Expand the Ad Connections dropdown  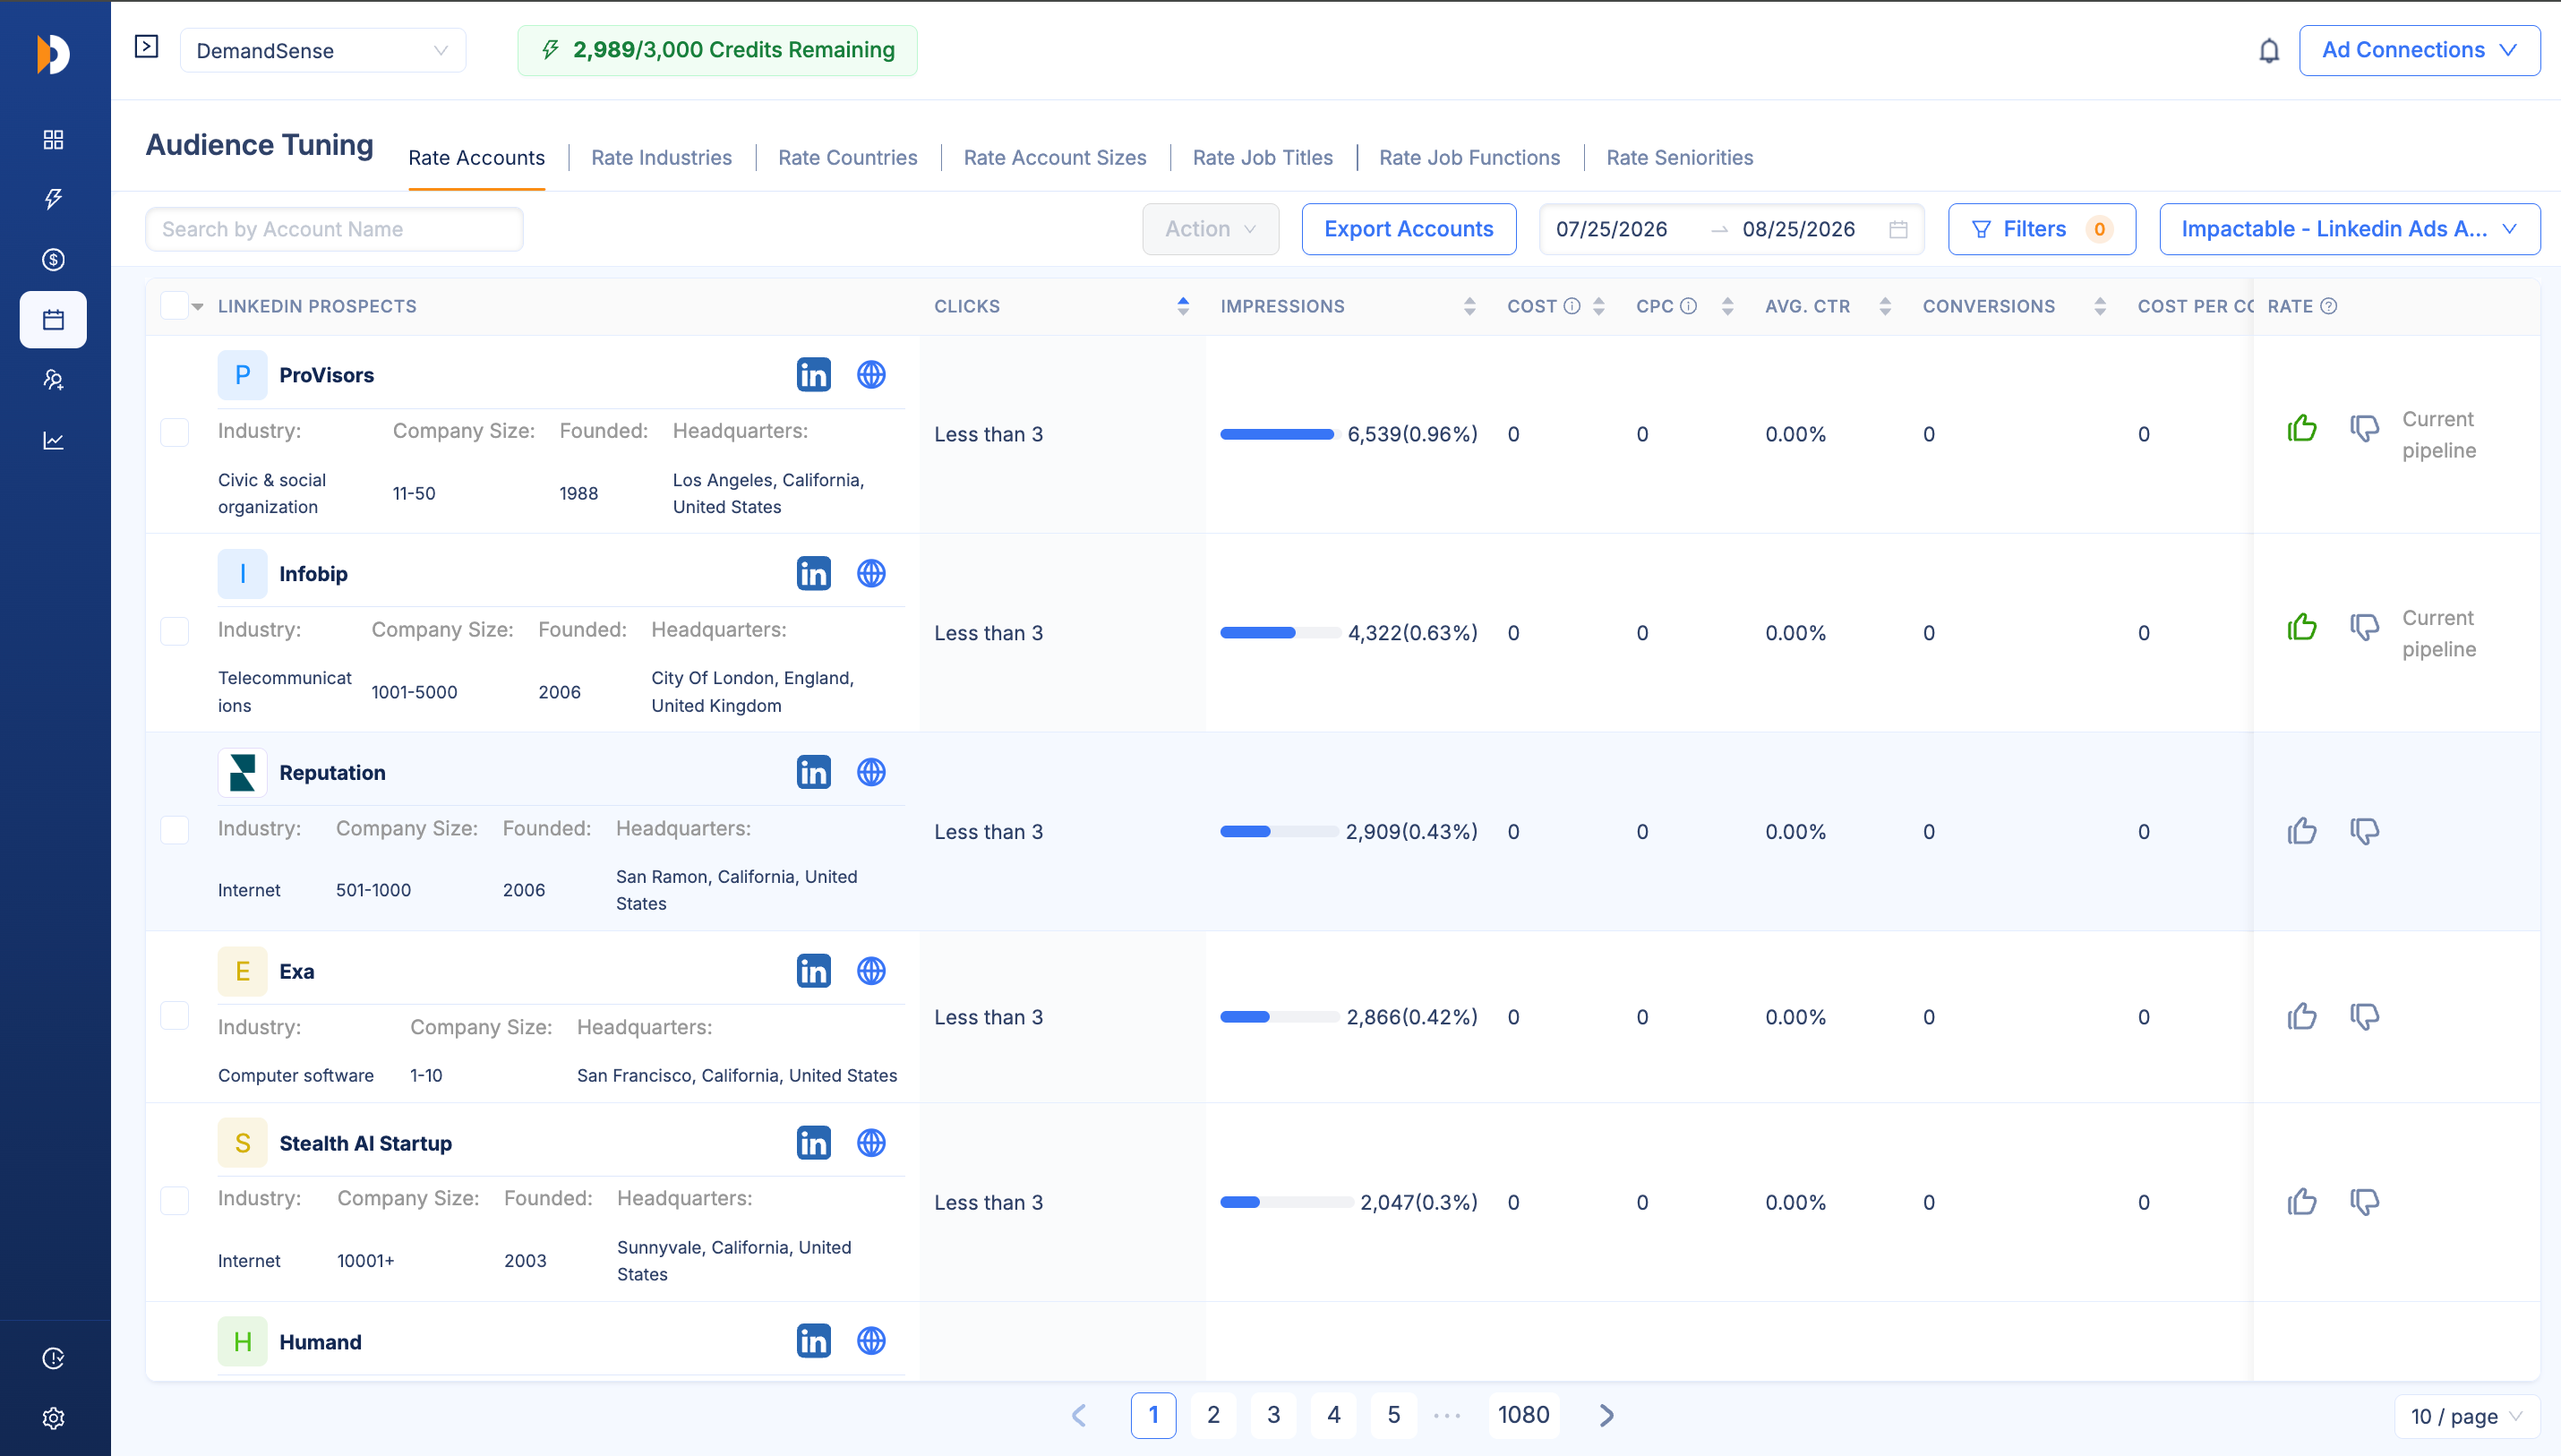[2419, 50]
